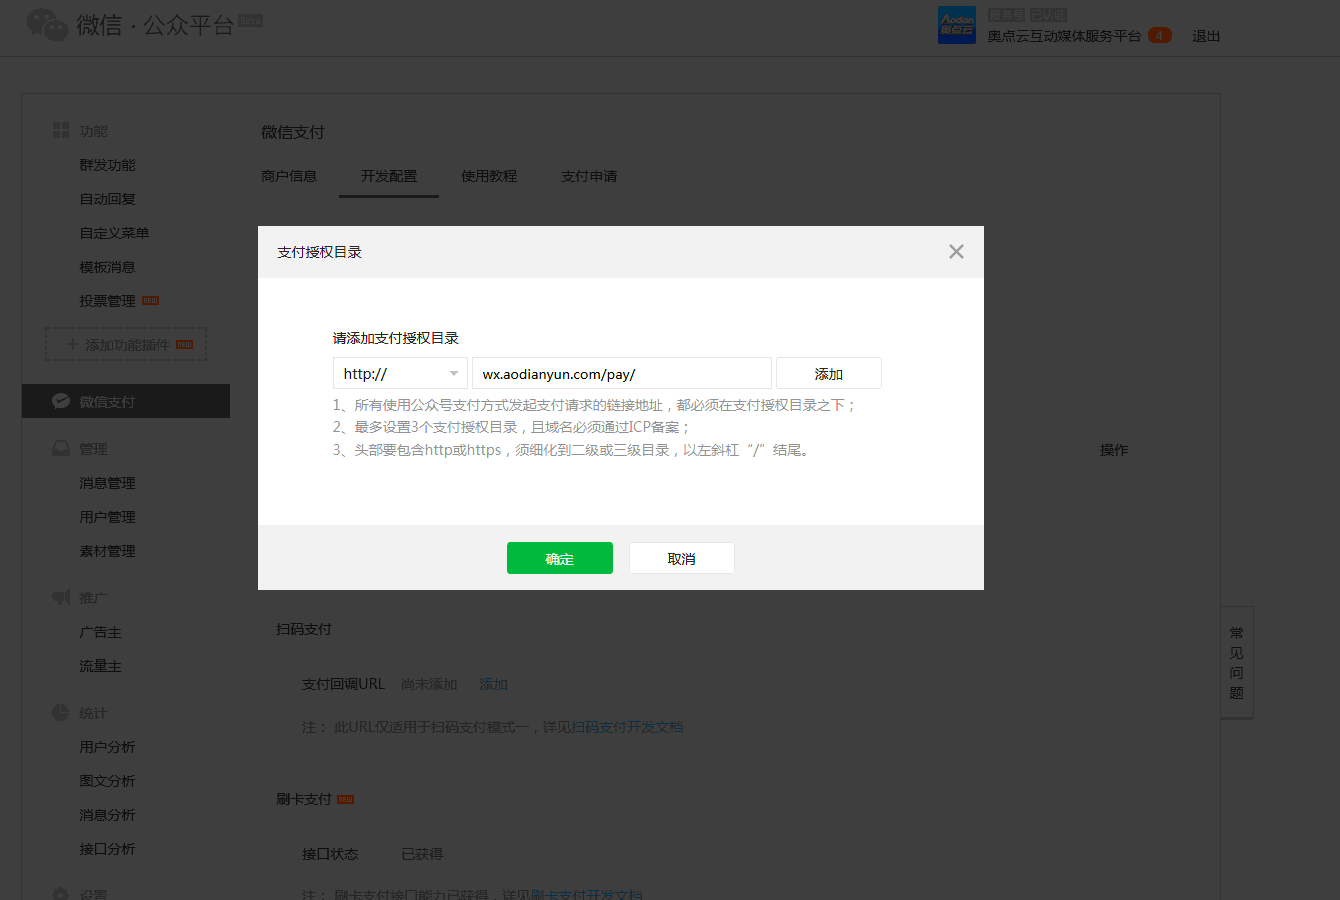This screenshot has height=900, width=1340.
Task: Select 微信支付 in the sidebar
Action: 126,401
